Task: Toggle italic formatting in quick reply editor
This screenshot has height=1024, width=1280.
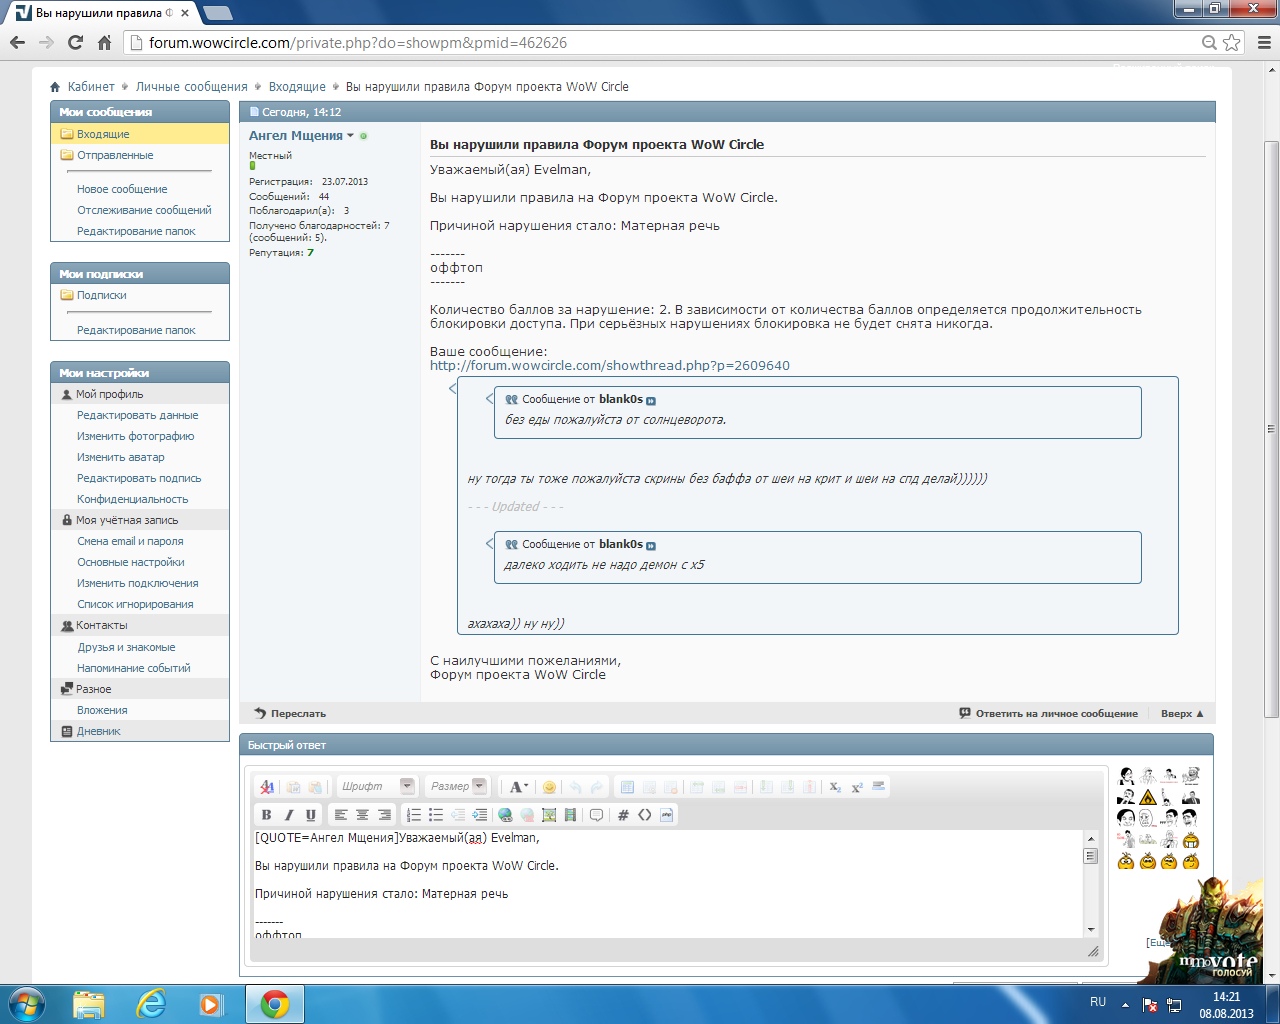Action: pos(289,815)
